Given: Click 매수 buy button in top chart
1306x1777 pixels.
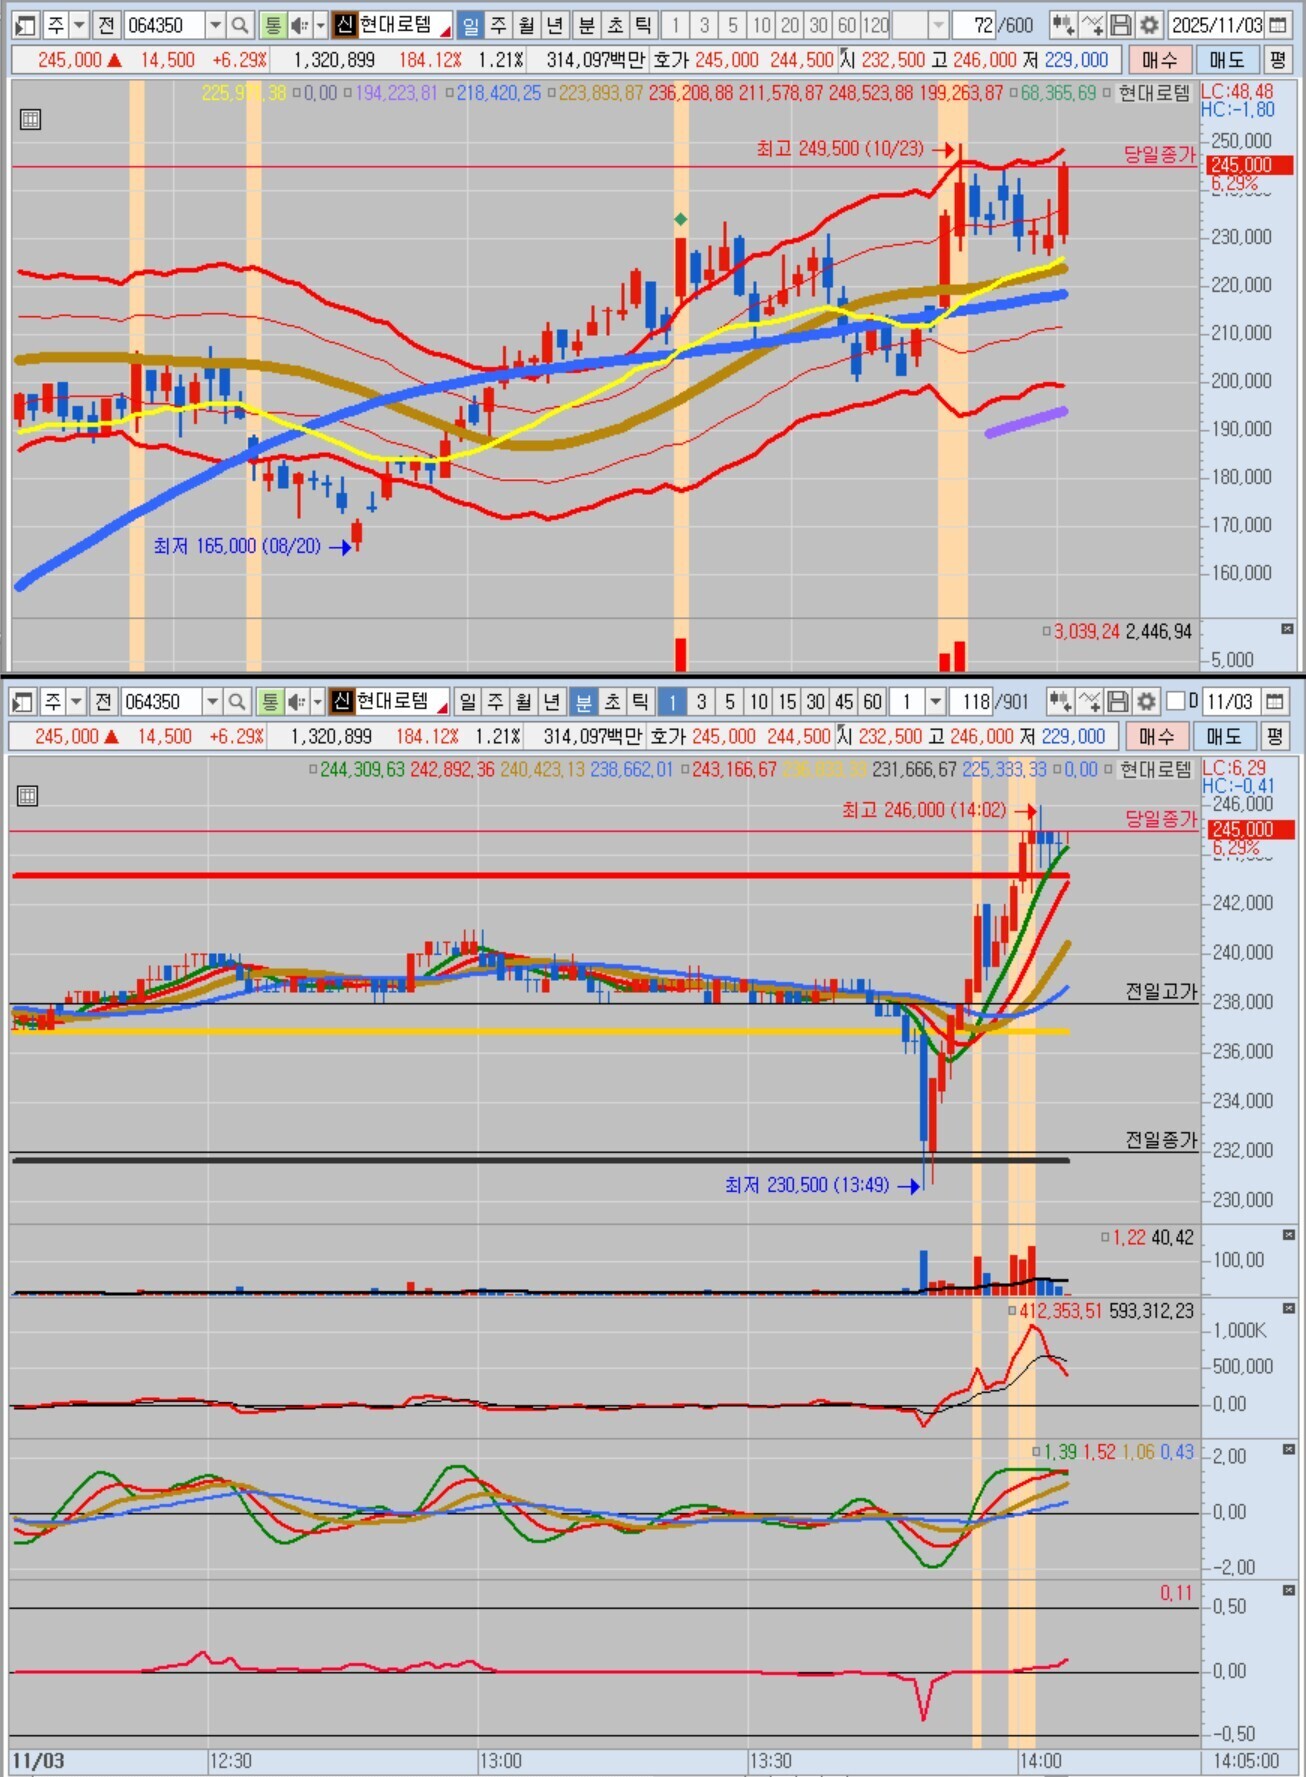Looking at the screenshot, I should pyautogui.click(x=1159, y=60).
